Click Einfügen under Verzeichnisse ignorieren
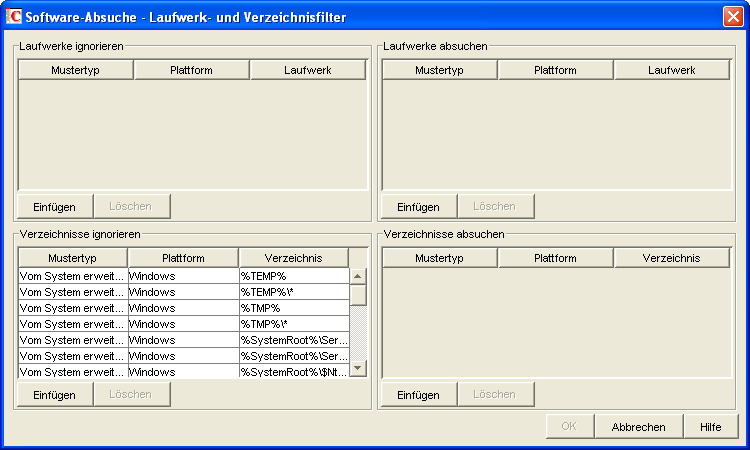750x450 pixels. coord(55,395)
